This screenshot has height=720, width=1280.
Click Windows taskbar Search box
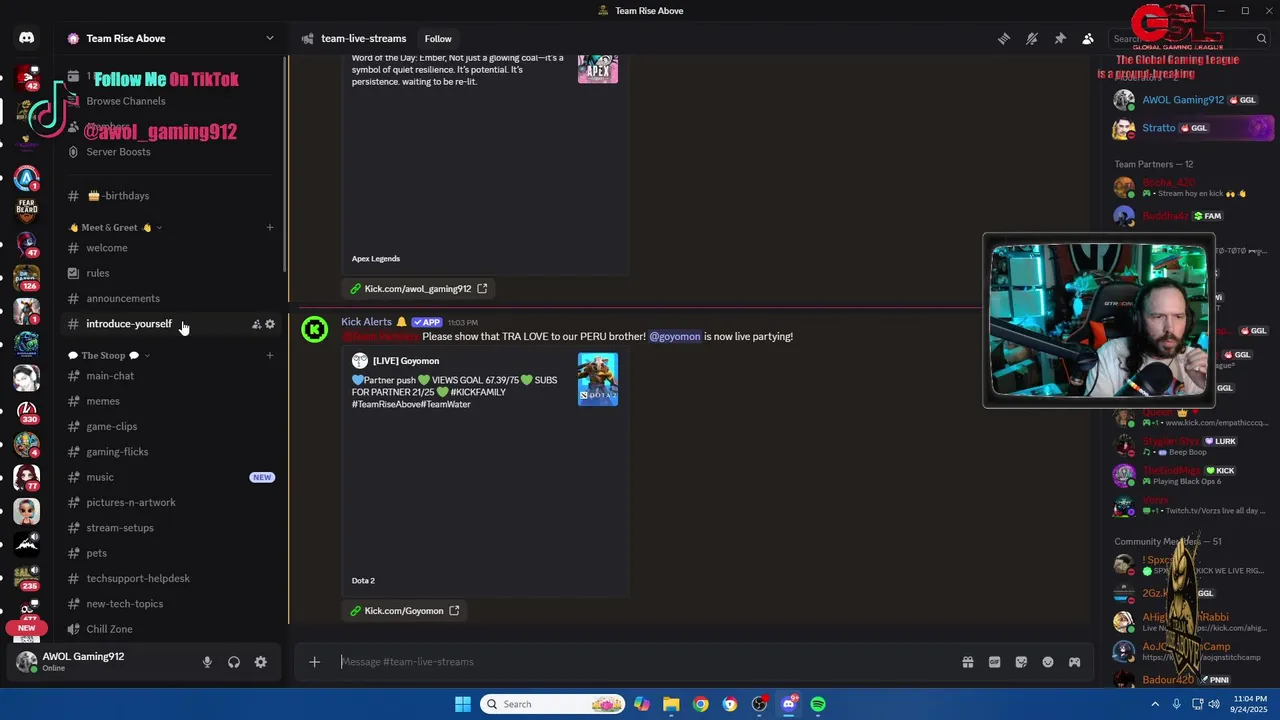tap(552, 704)
